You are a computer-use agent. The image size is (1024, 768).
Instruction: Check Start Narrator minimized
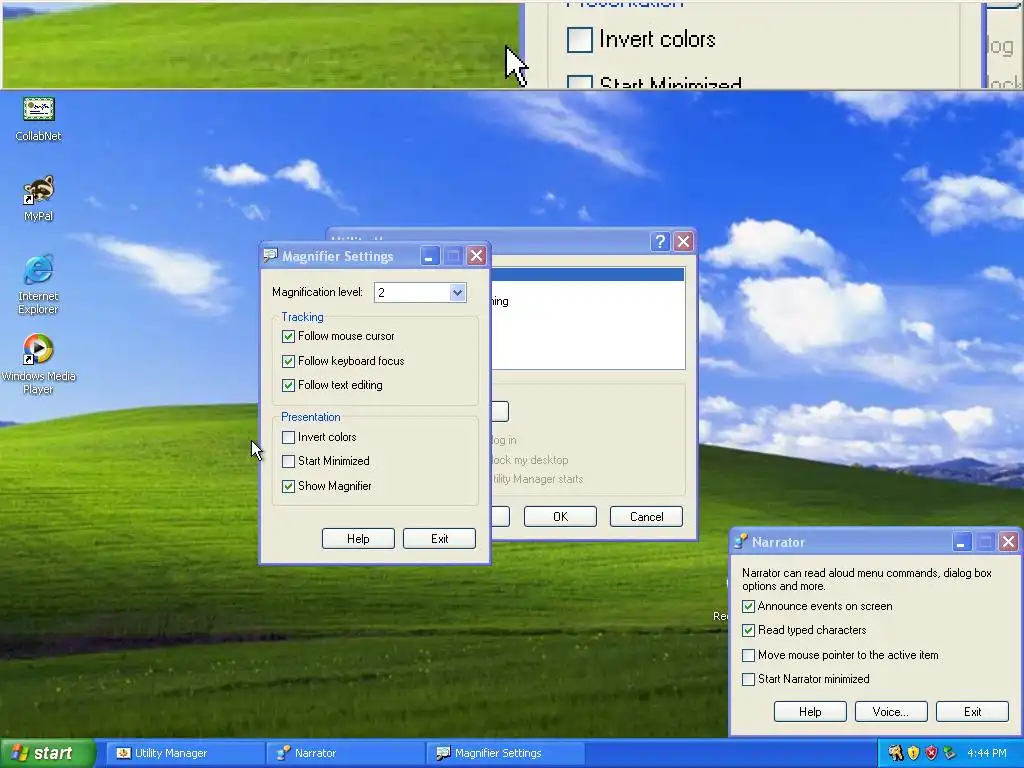tap(748, 679)
